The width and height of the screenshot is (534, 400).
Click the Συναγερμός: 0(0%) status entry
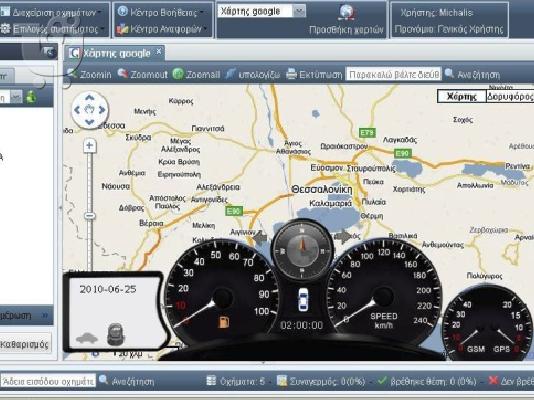point(321,381)
